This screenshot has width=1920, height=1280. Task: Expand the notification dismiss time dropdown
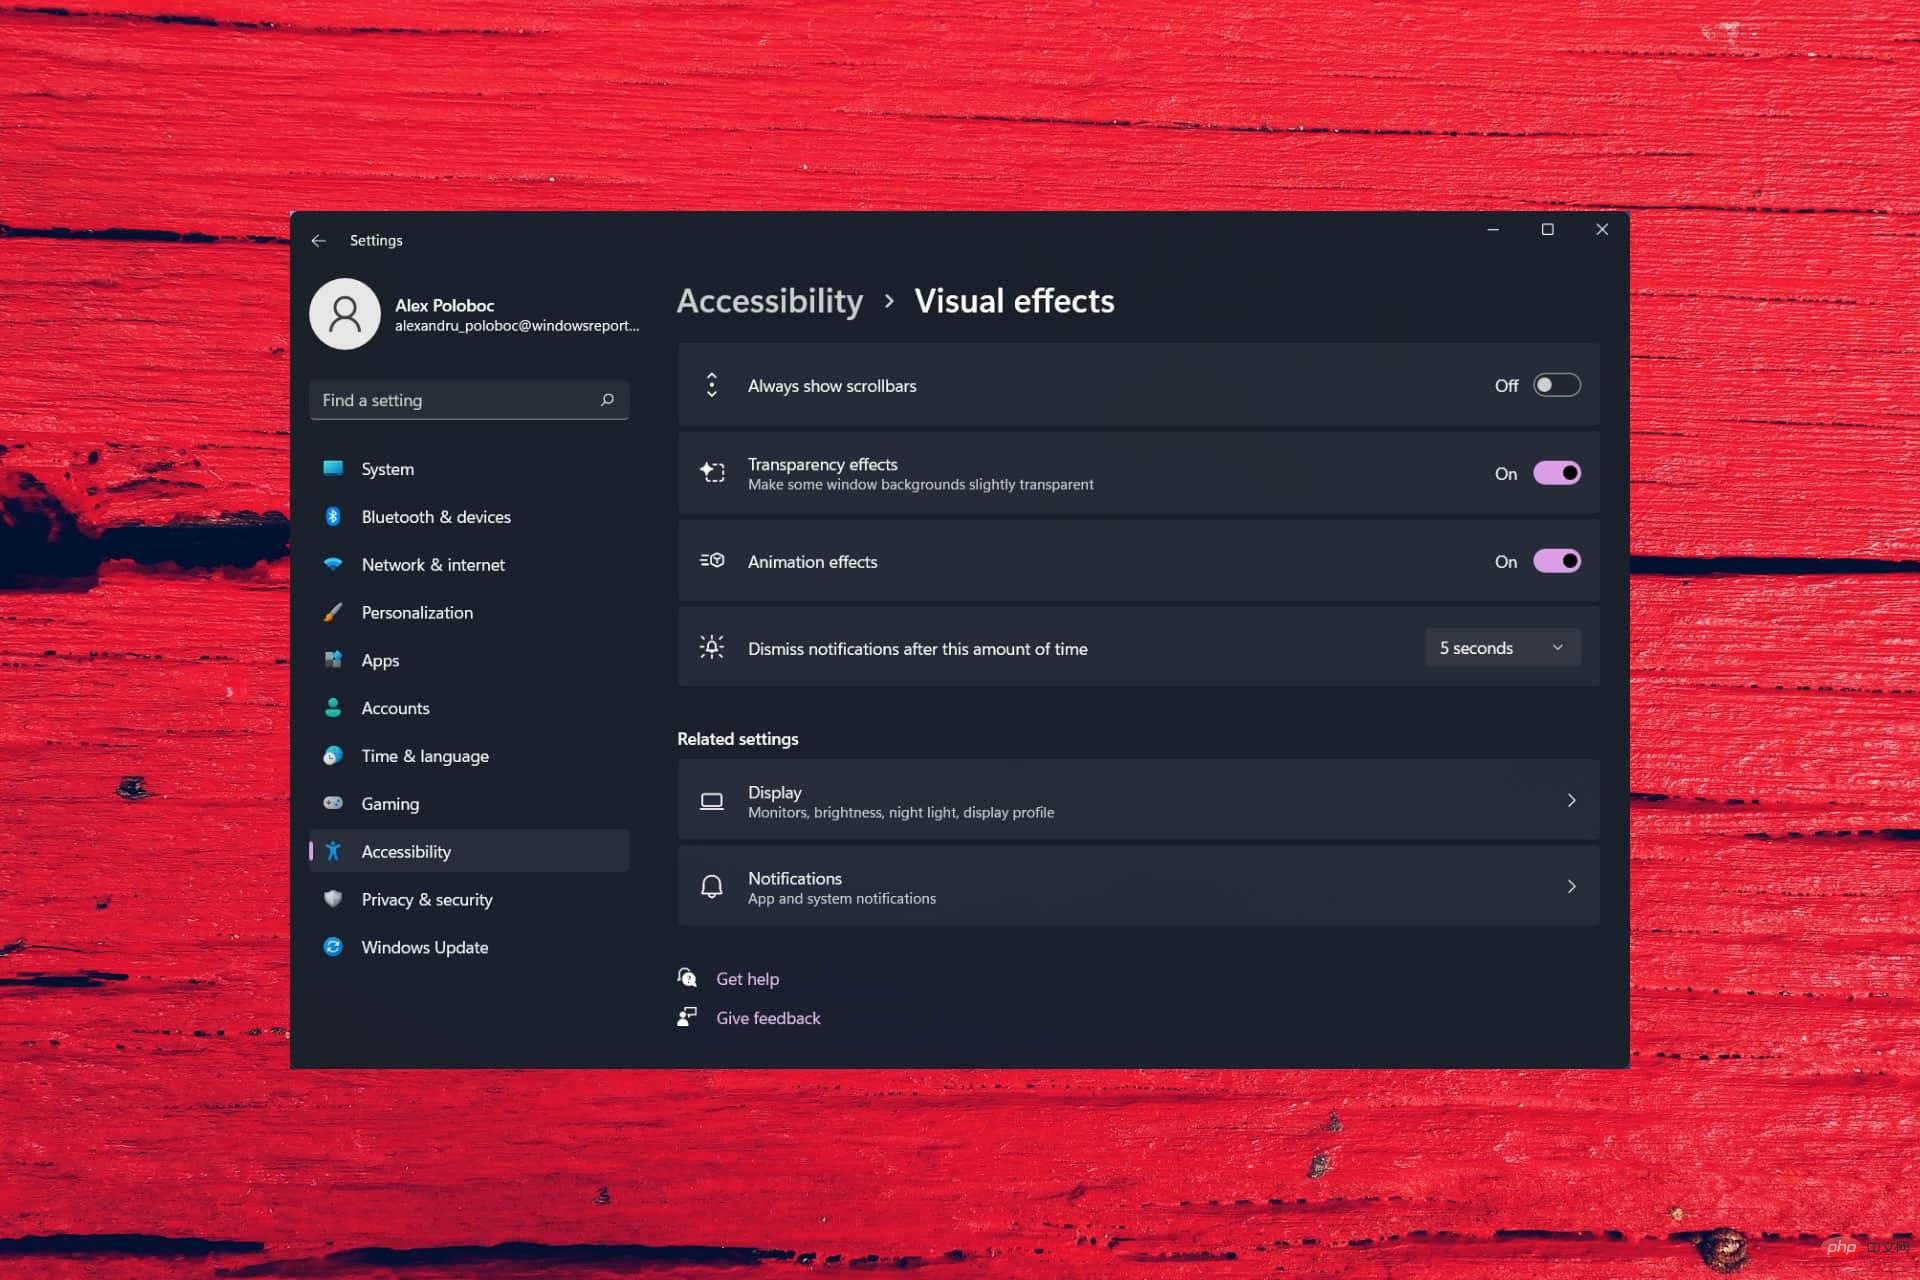coord(1501,647)
